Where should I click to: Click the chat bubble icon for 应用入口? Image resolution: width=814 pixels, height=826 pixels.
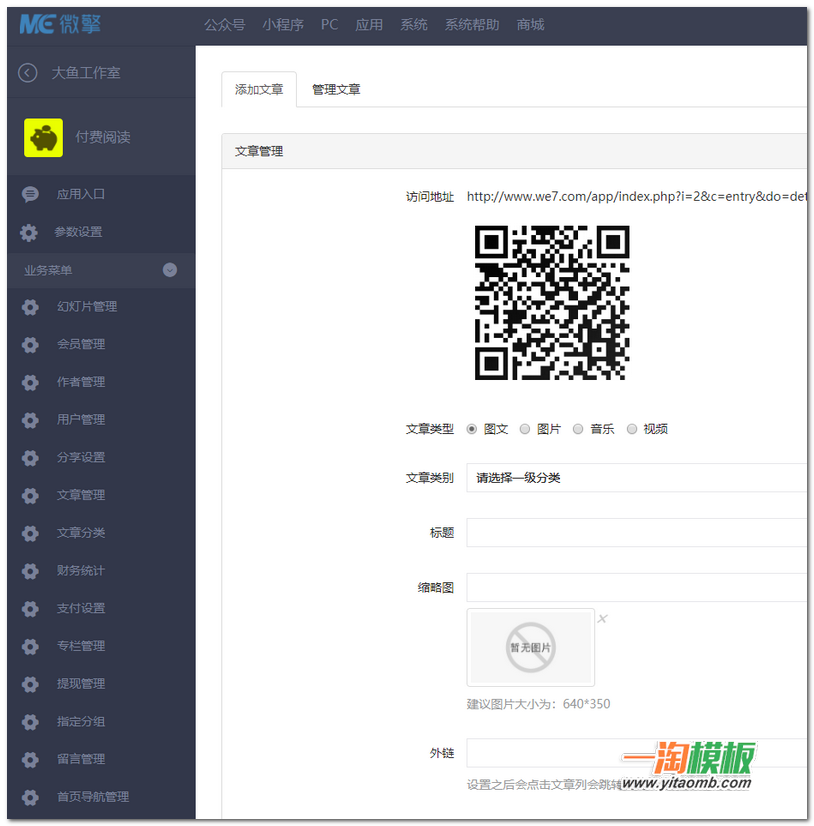click(x=30, y=194)
